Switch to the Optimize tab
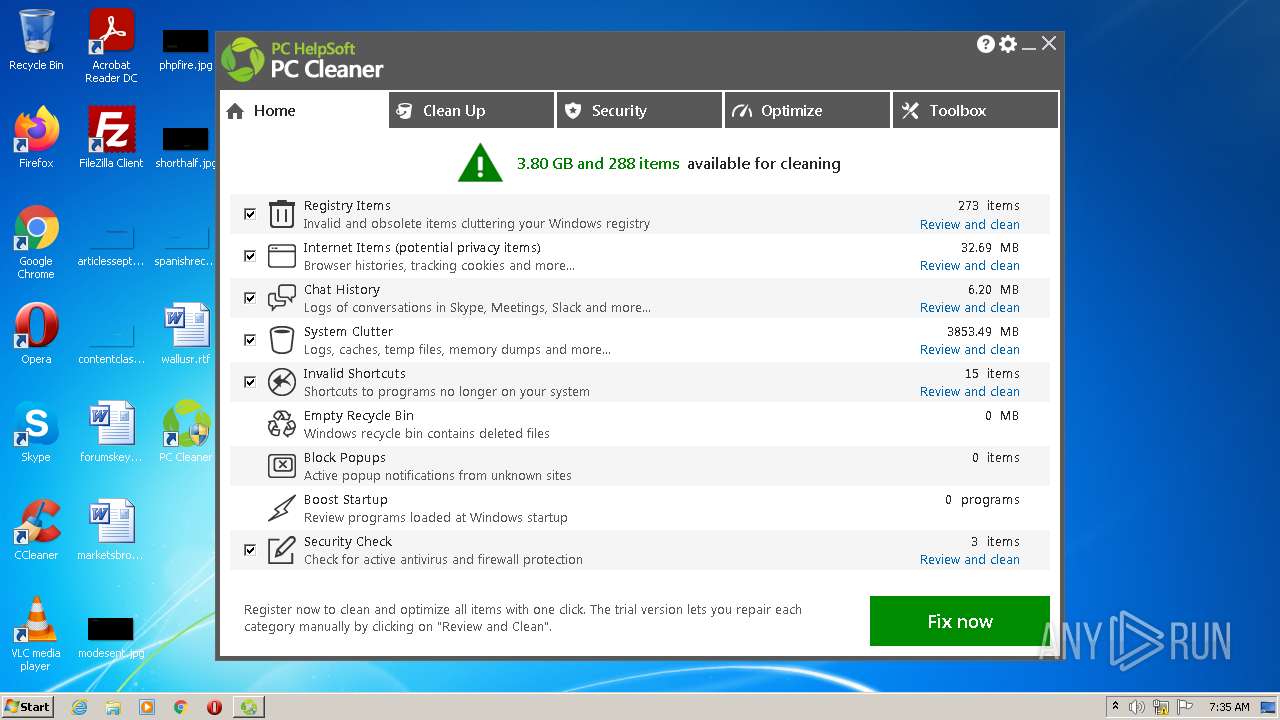1280x720 pixels. pyautogui.click(x=808, y=110)
